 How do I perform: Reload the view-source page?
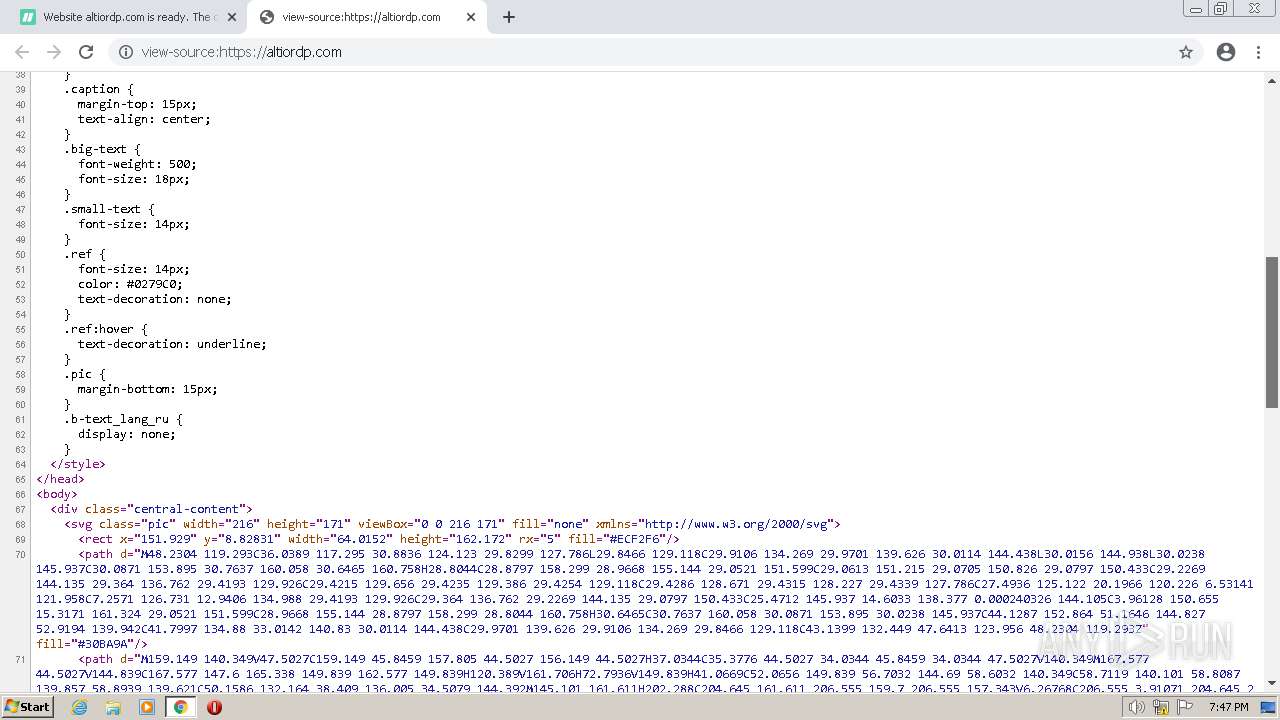[x=86, y=52]
